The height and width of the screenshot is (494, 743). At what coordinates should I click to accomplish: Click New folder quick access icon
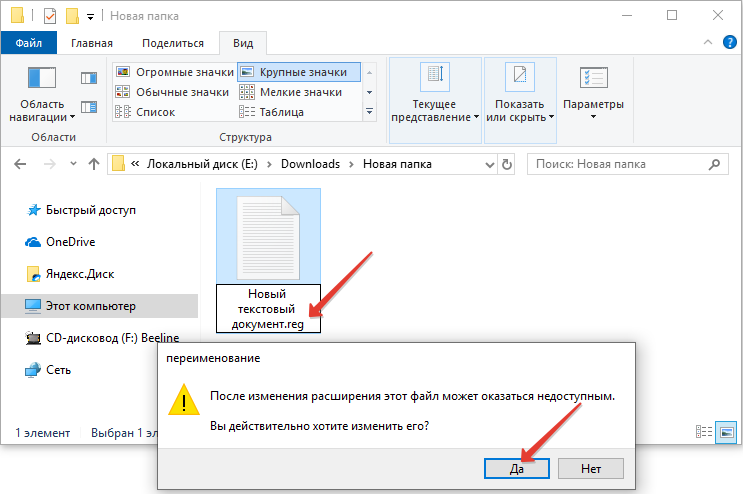pyautogui.click(x=72, y=16)
